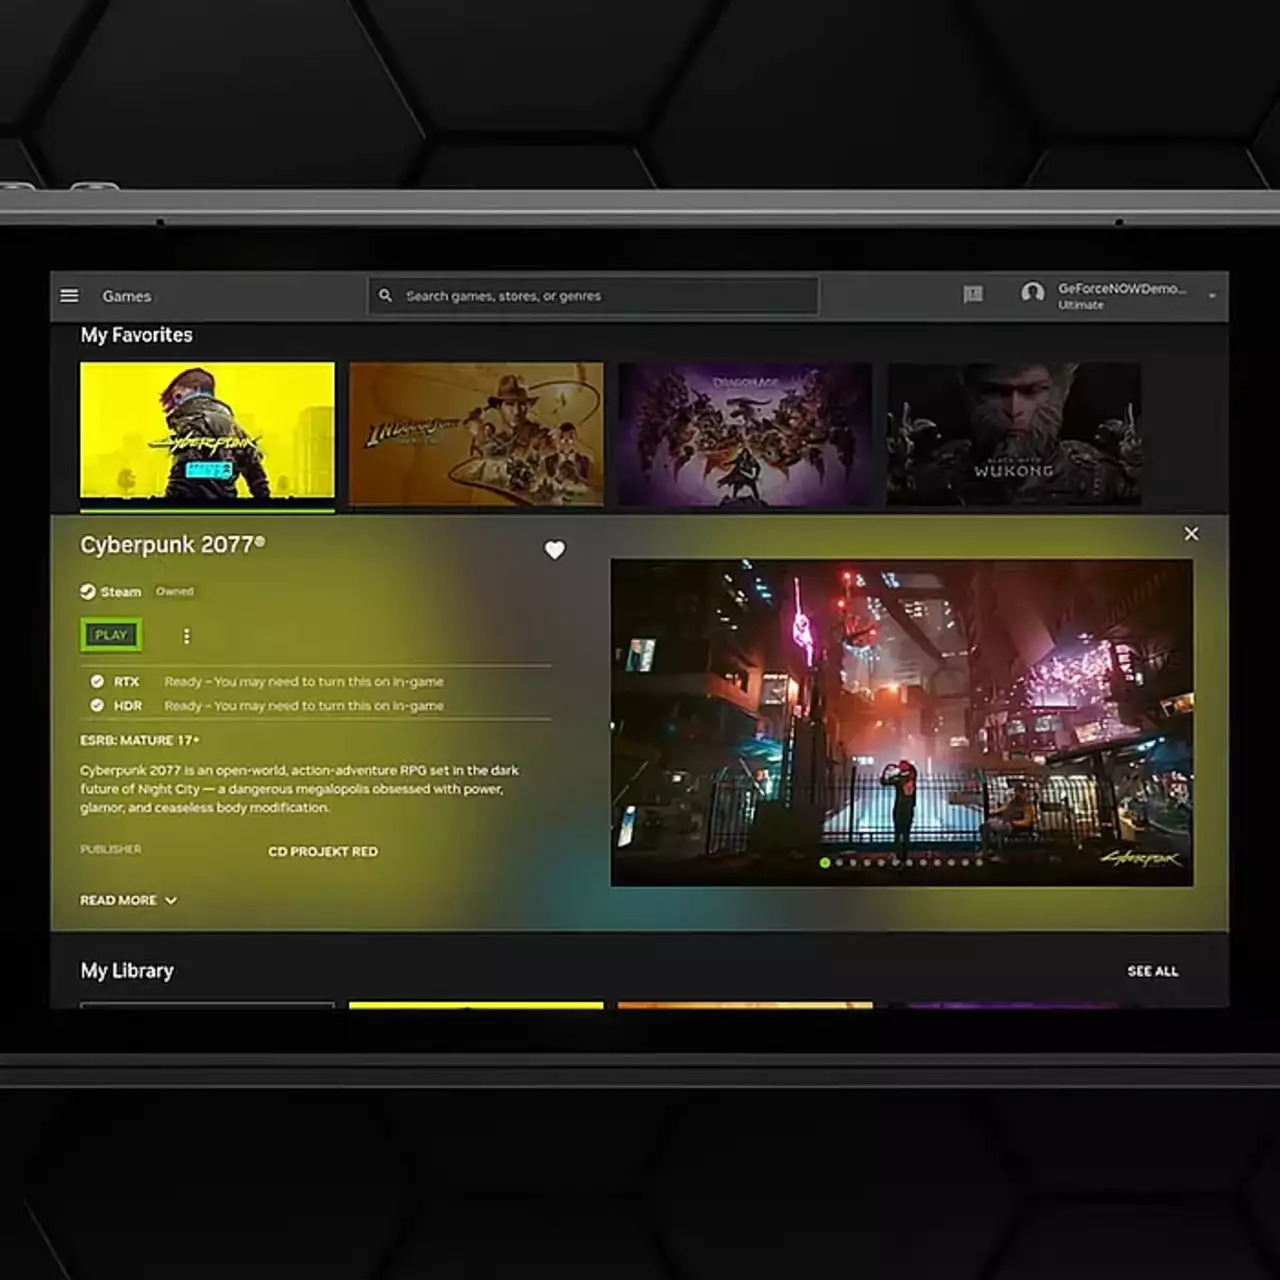
Task: Click the search magnifier icon
Action: pos(386,295)
